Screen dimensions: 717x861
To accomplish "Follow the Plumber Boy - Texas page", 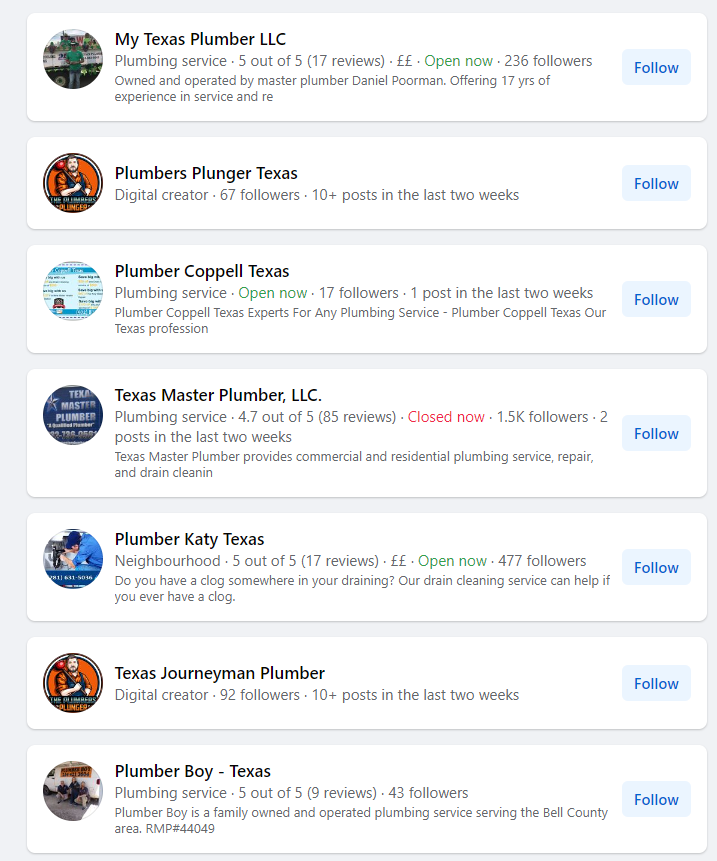I will (655, 799).
